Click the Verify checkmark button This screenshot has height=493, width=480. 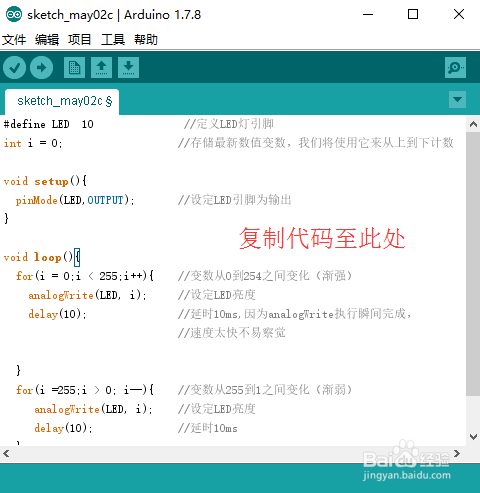pos(14,68)
